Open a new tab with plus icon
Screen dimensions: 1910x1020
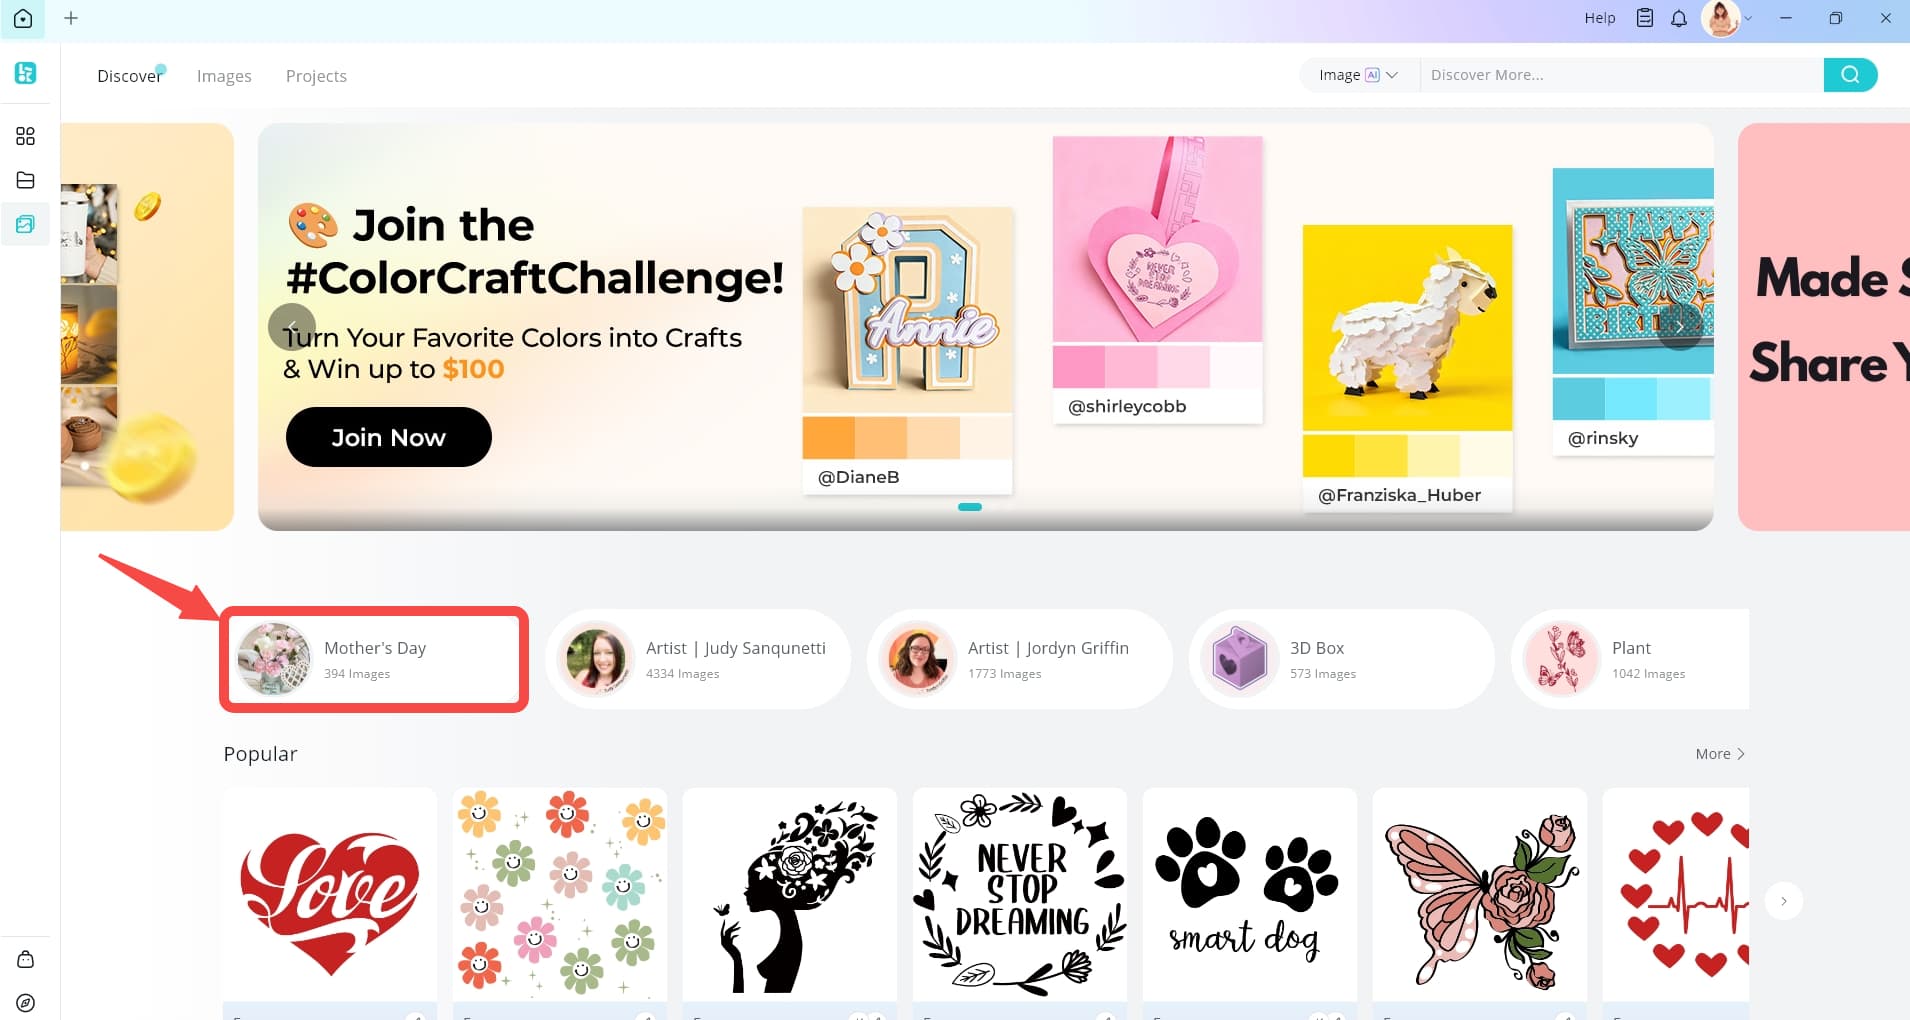tap(71, 18)
